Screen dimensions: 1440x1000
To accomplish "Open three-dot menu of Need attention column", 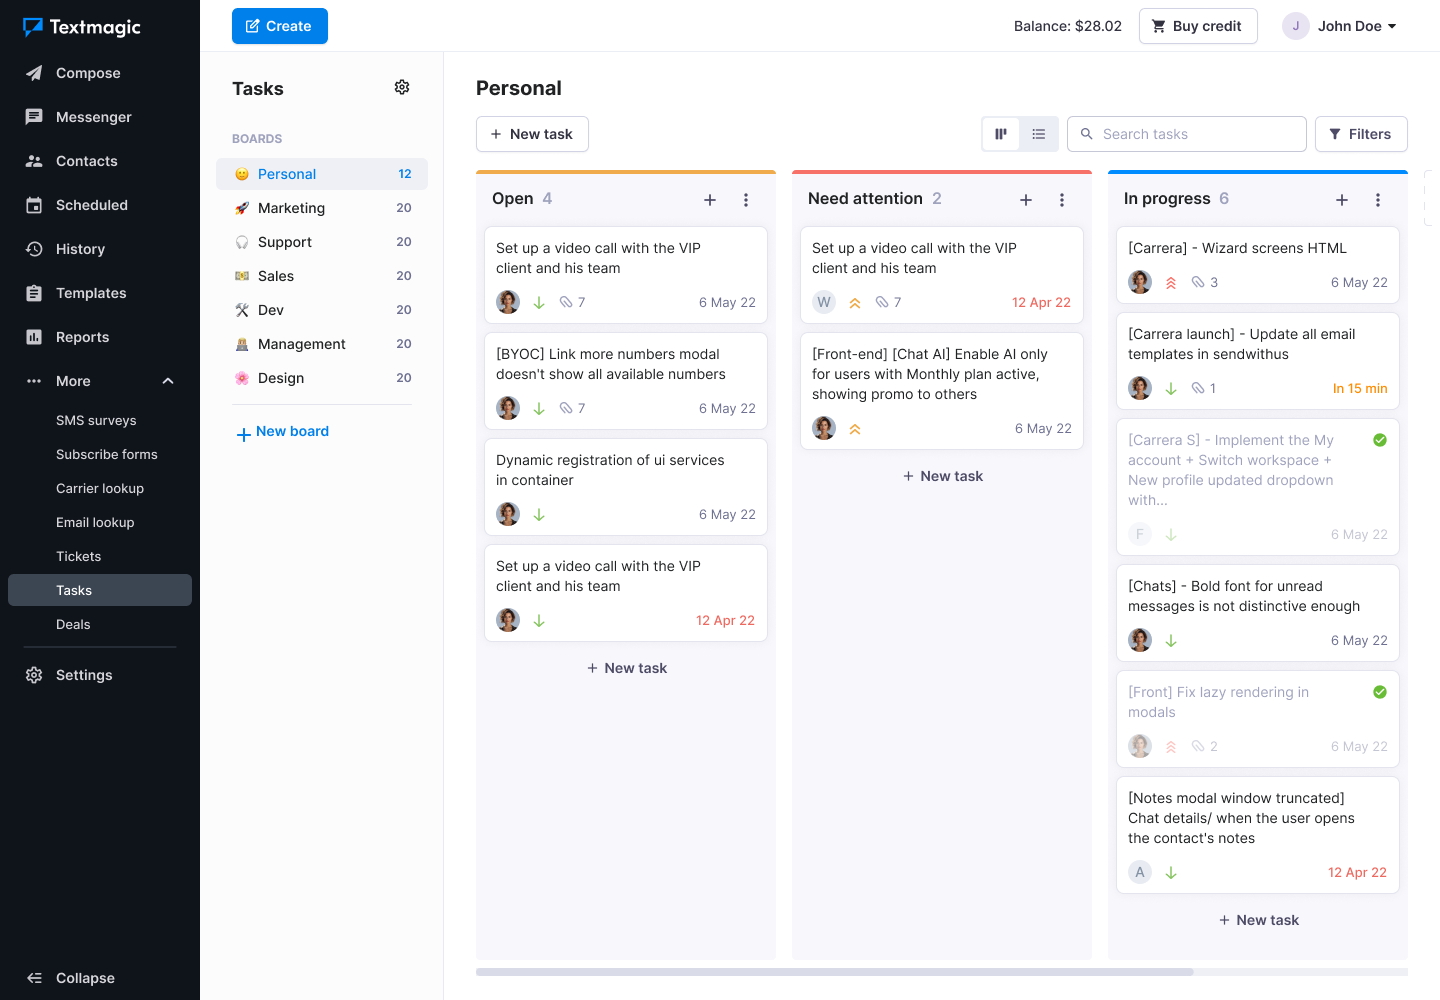I will (1062, 200).
